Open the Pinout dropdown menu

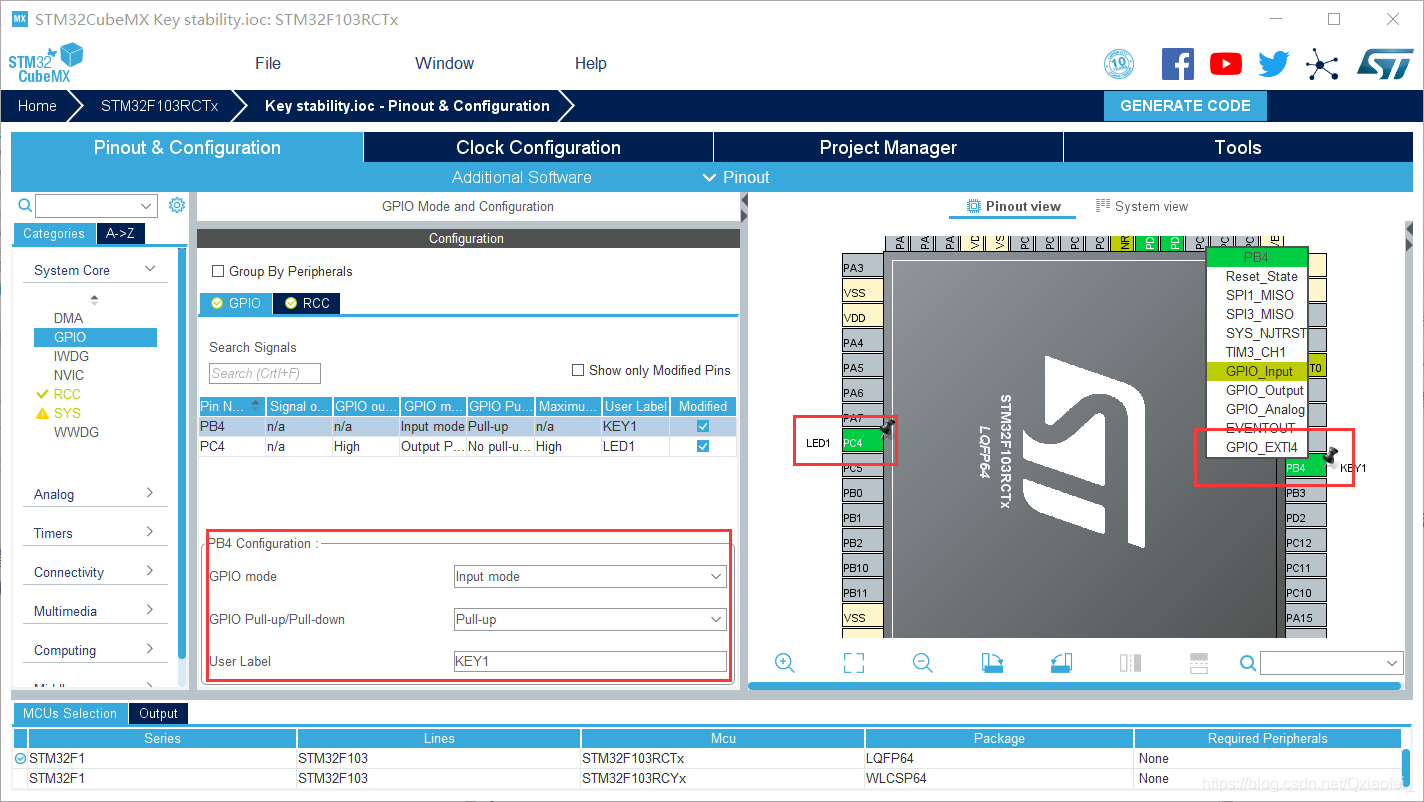tap(736, 177)
